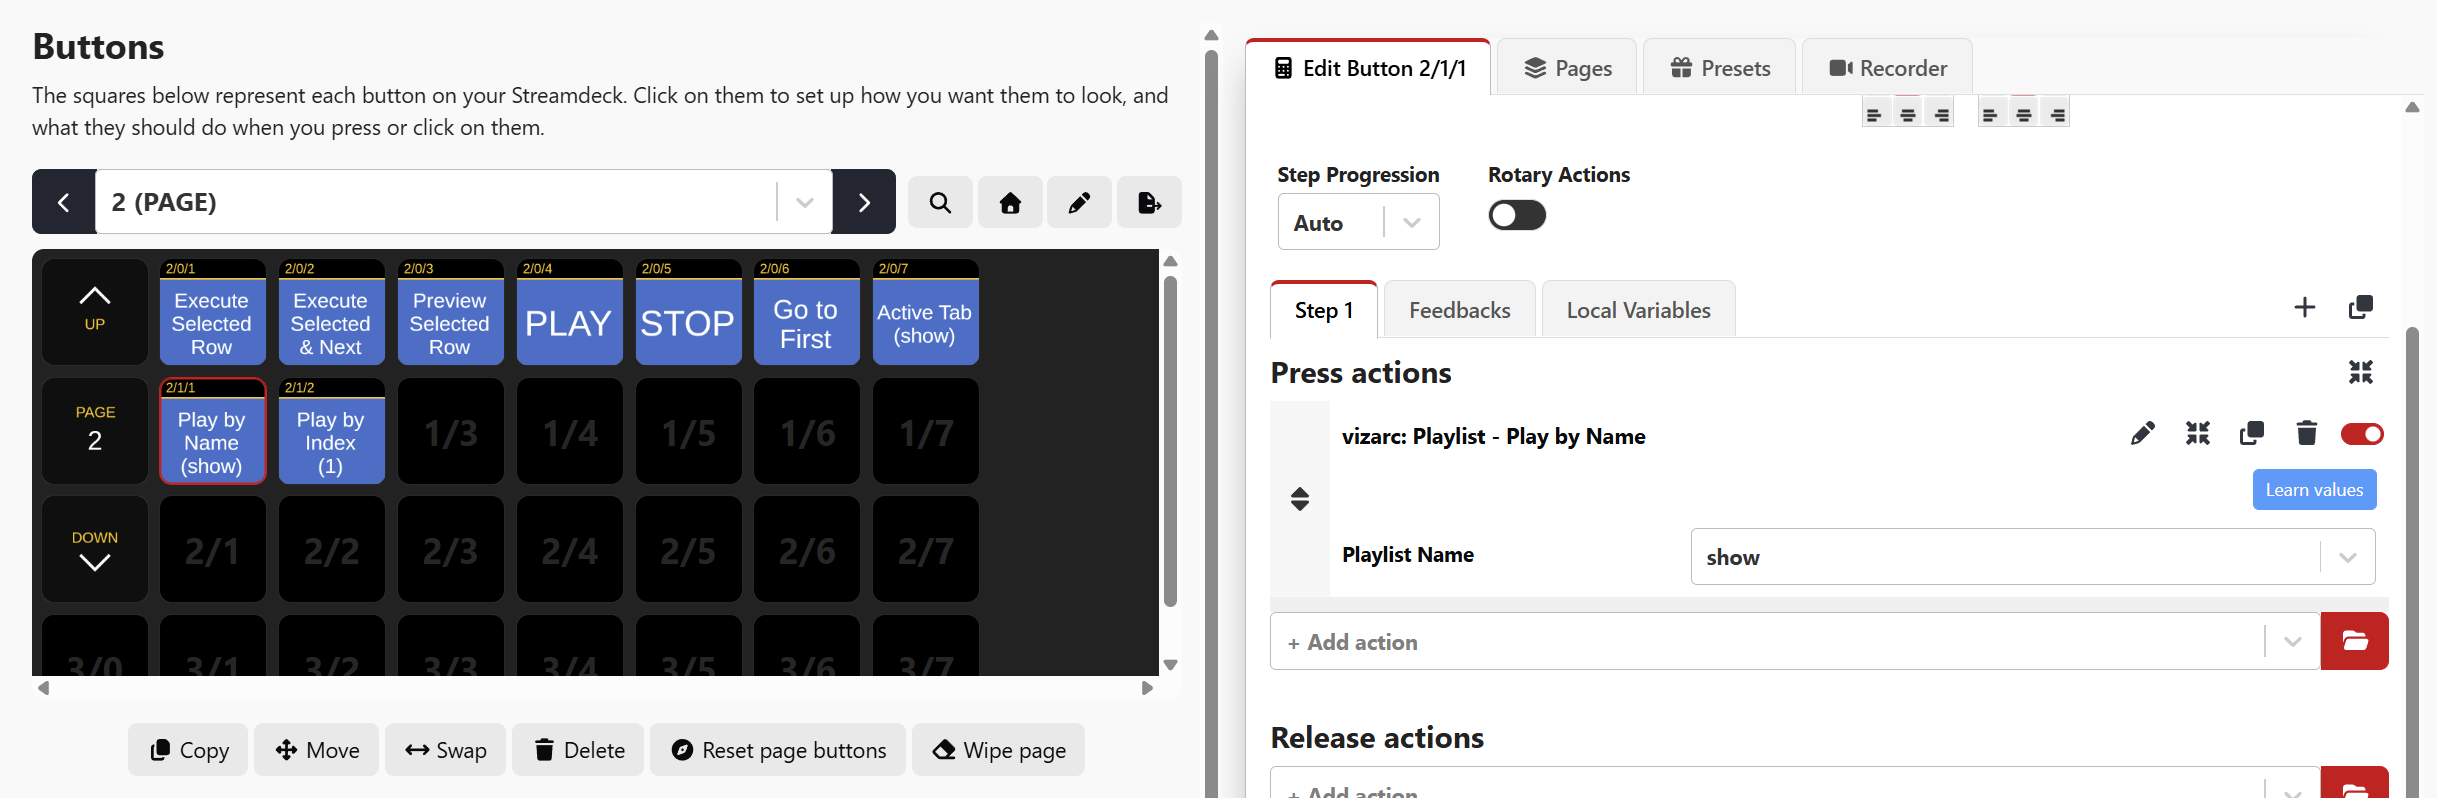Switch to the Feedbacks tab
The width and height of the screenshot is (2437, 798).
point(1459,310)
